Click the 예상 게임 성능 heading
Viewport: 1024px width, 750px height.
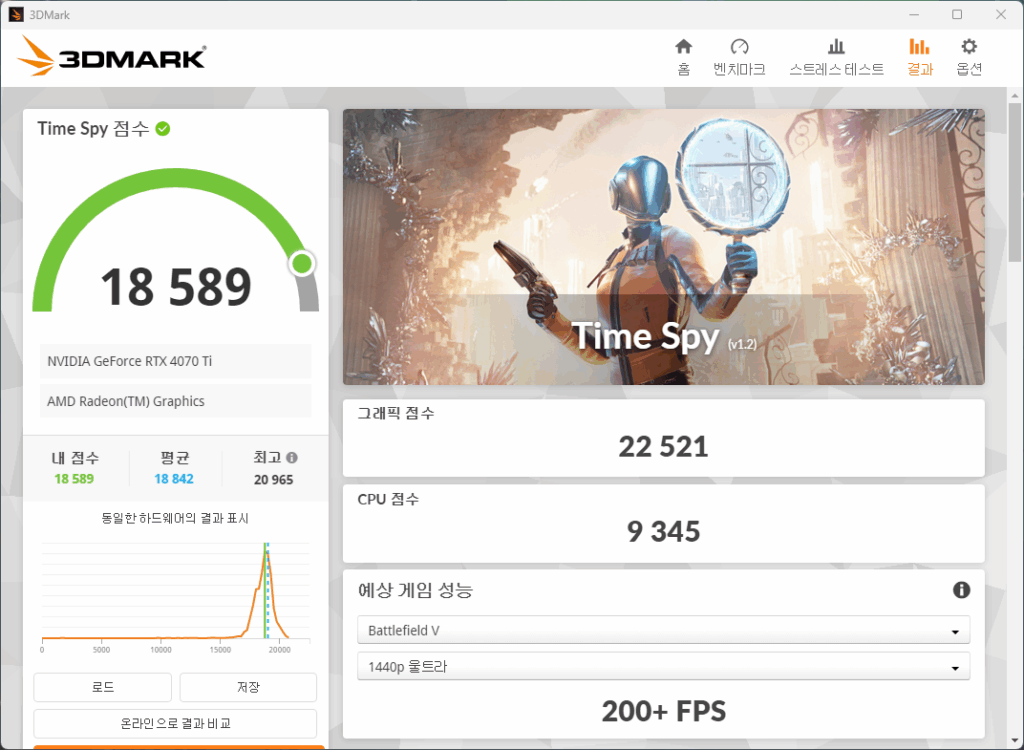click(415, 590)
